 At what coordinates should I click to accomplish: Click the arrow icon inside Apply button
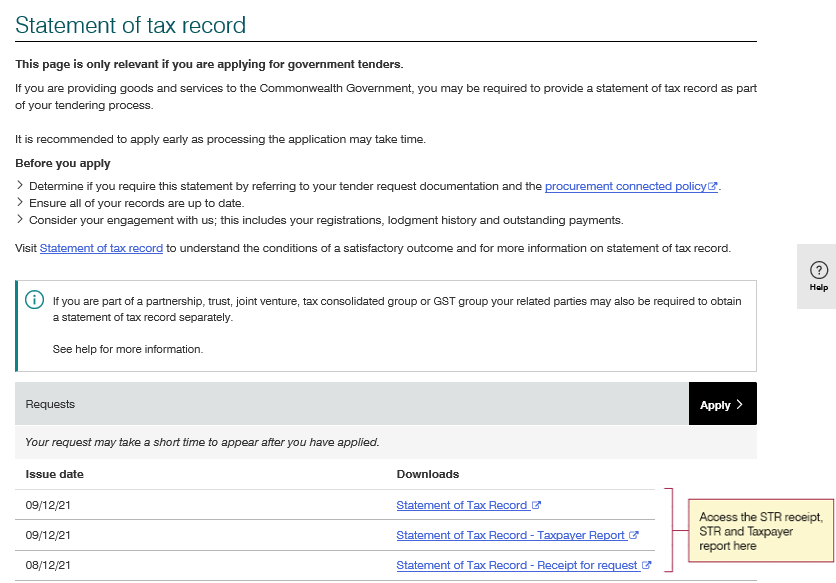[x=738, y=404]
